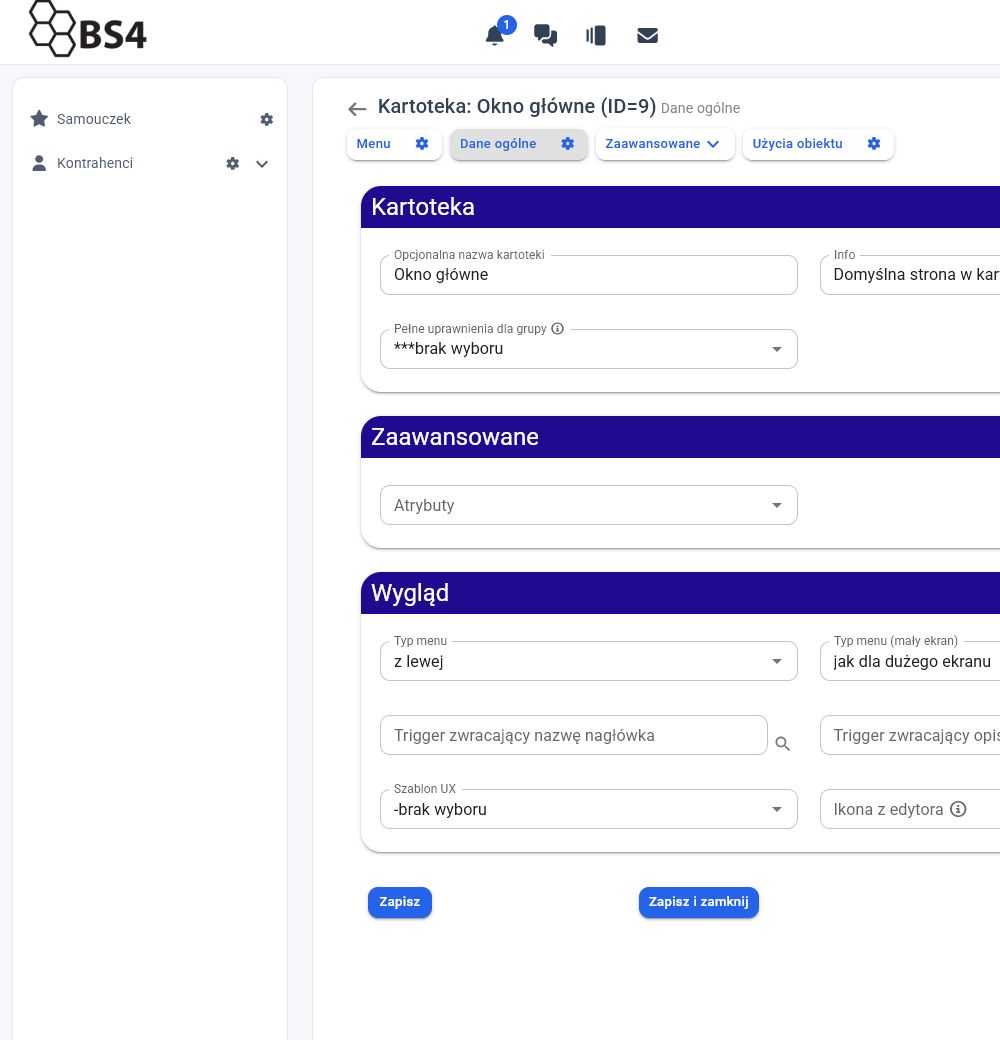Click the Wygląd section header
1000x1040 pixels.
[x=680, y=593]
